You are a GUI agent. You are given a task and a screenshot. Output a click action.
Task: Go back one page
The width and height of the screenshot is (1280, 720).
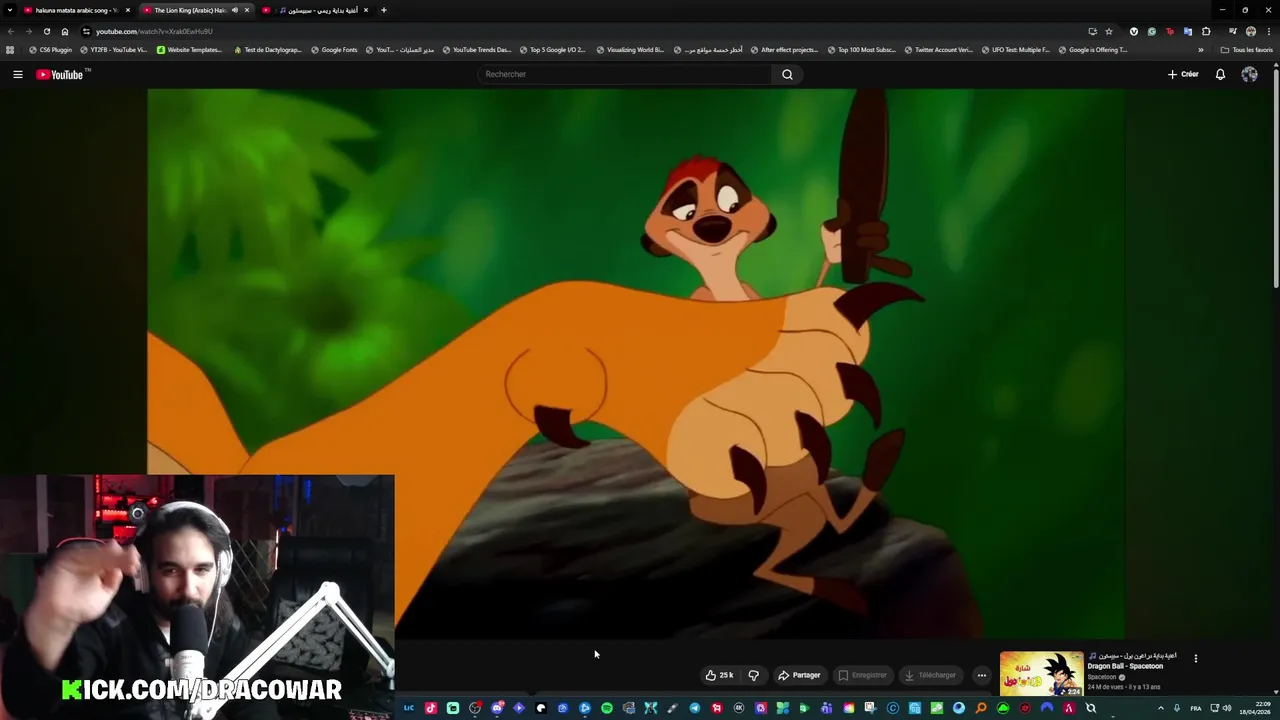tap(11, 31)
